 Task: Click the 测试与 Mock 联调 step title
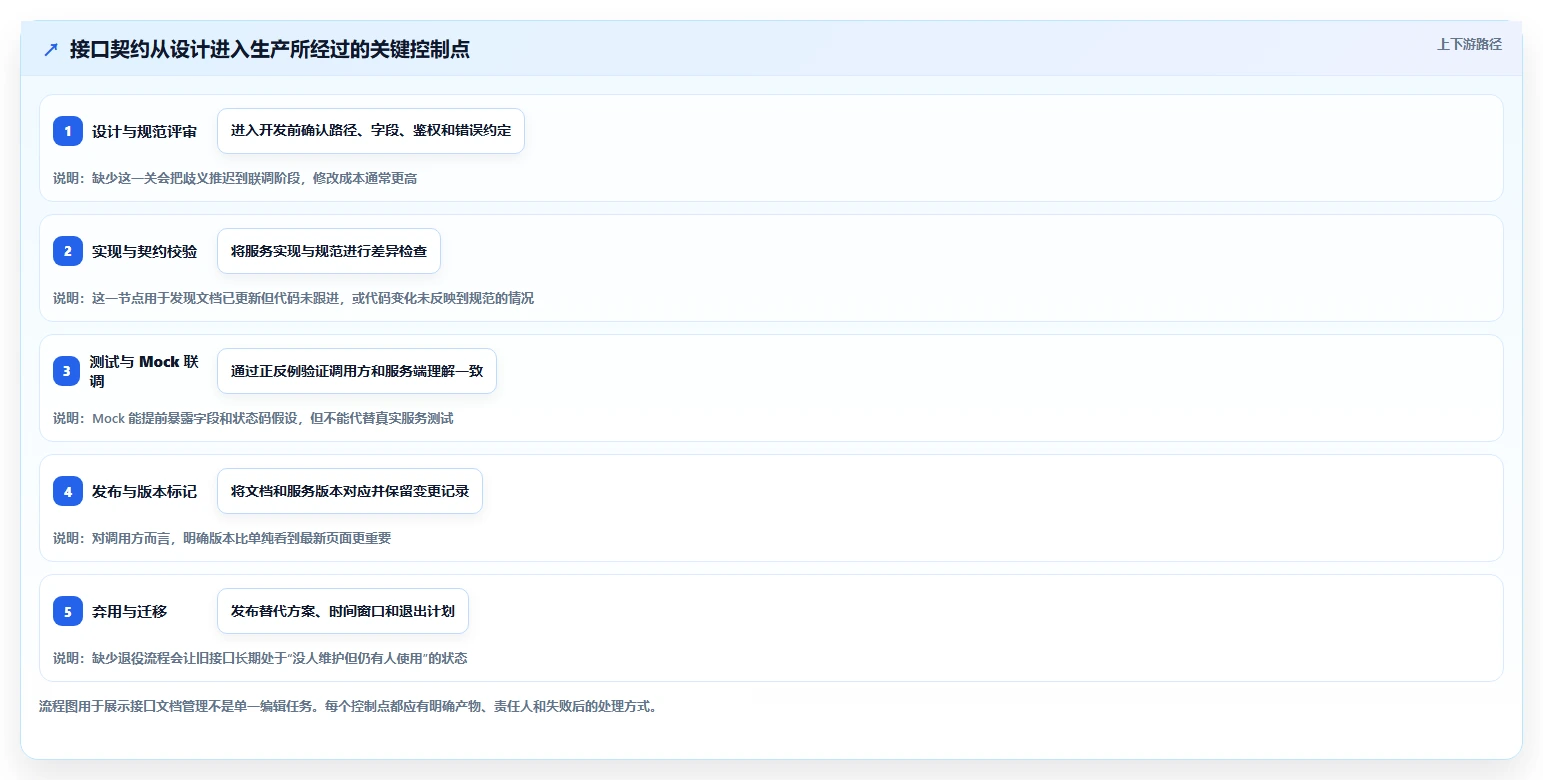click(144, 371)
